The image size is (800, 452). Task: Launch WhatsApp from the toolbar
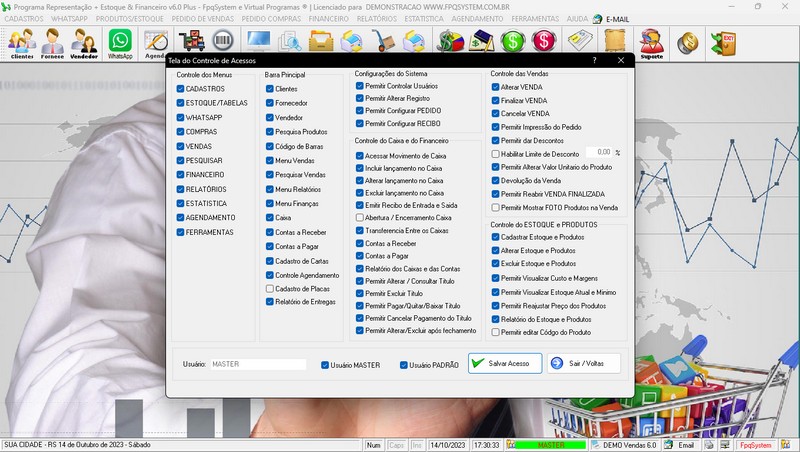(120, 43)
